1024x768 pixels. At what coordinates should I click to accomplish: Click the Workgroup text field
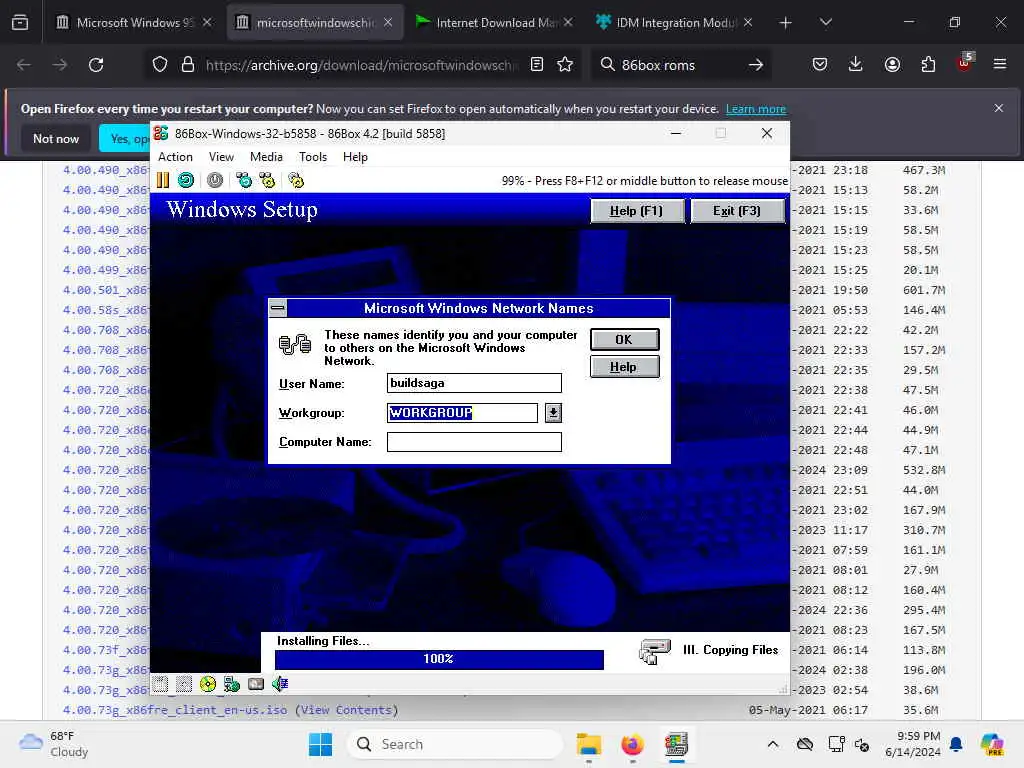(462, 413)
